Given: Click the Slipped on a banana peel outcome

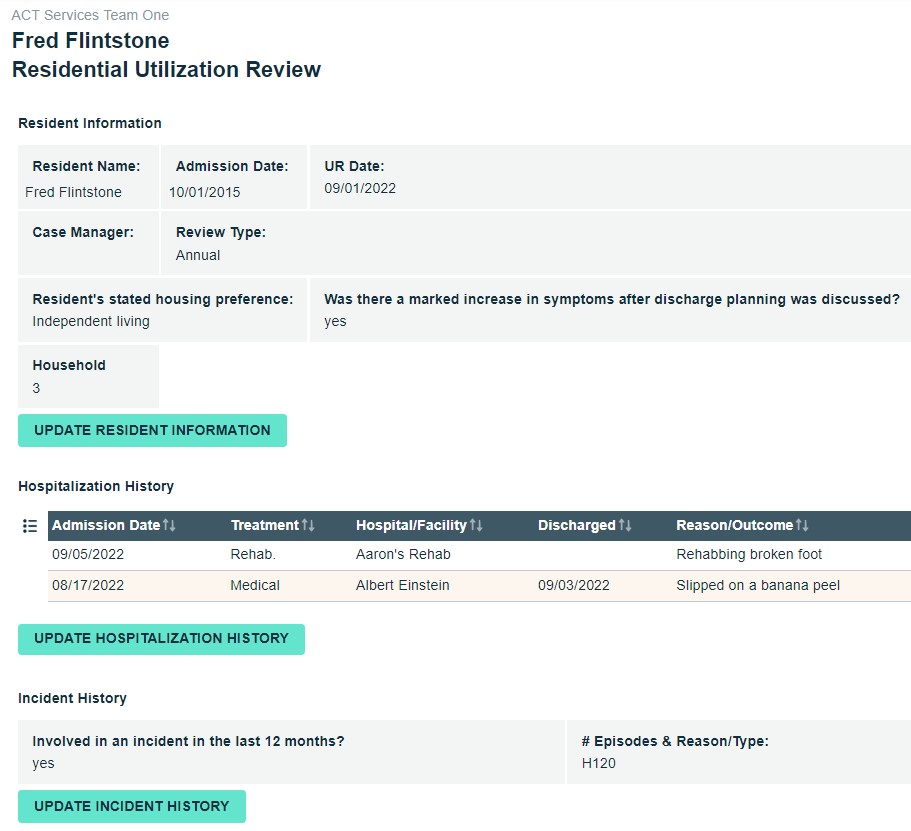Looking at the screenshot, I should 755,585.
